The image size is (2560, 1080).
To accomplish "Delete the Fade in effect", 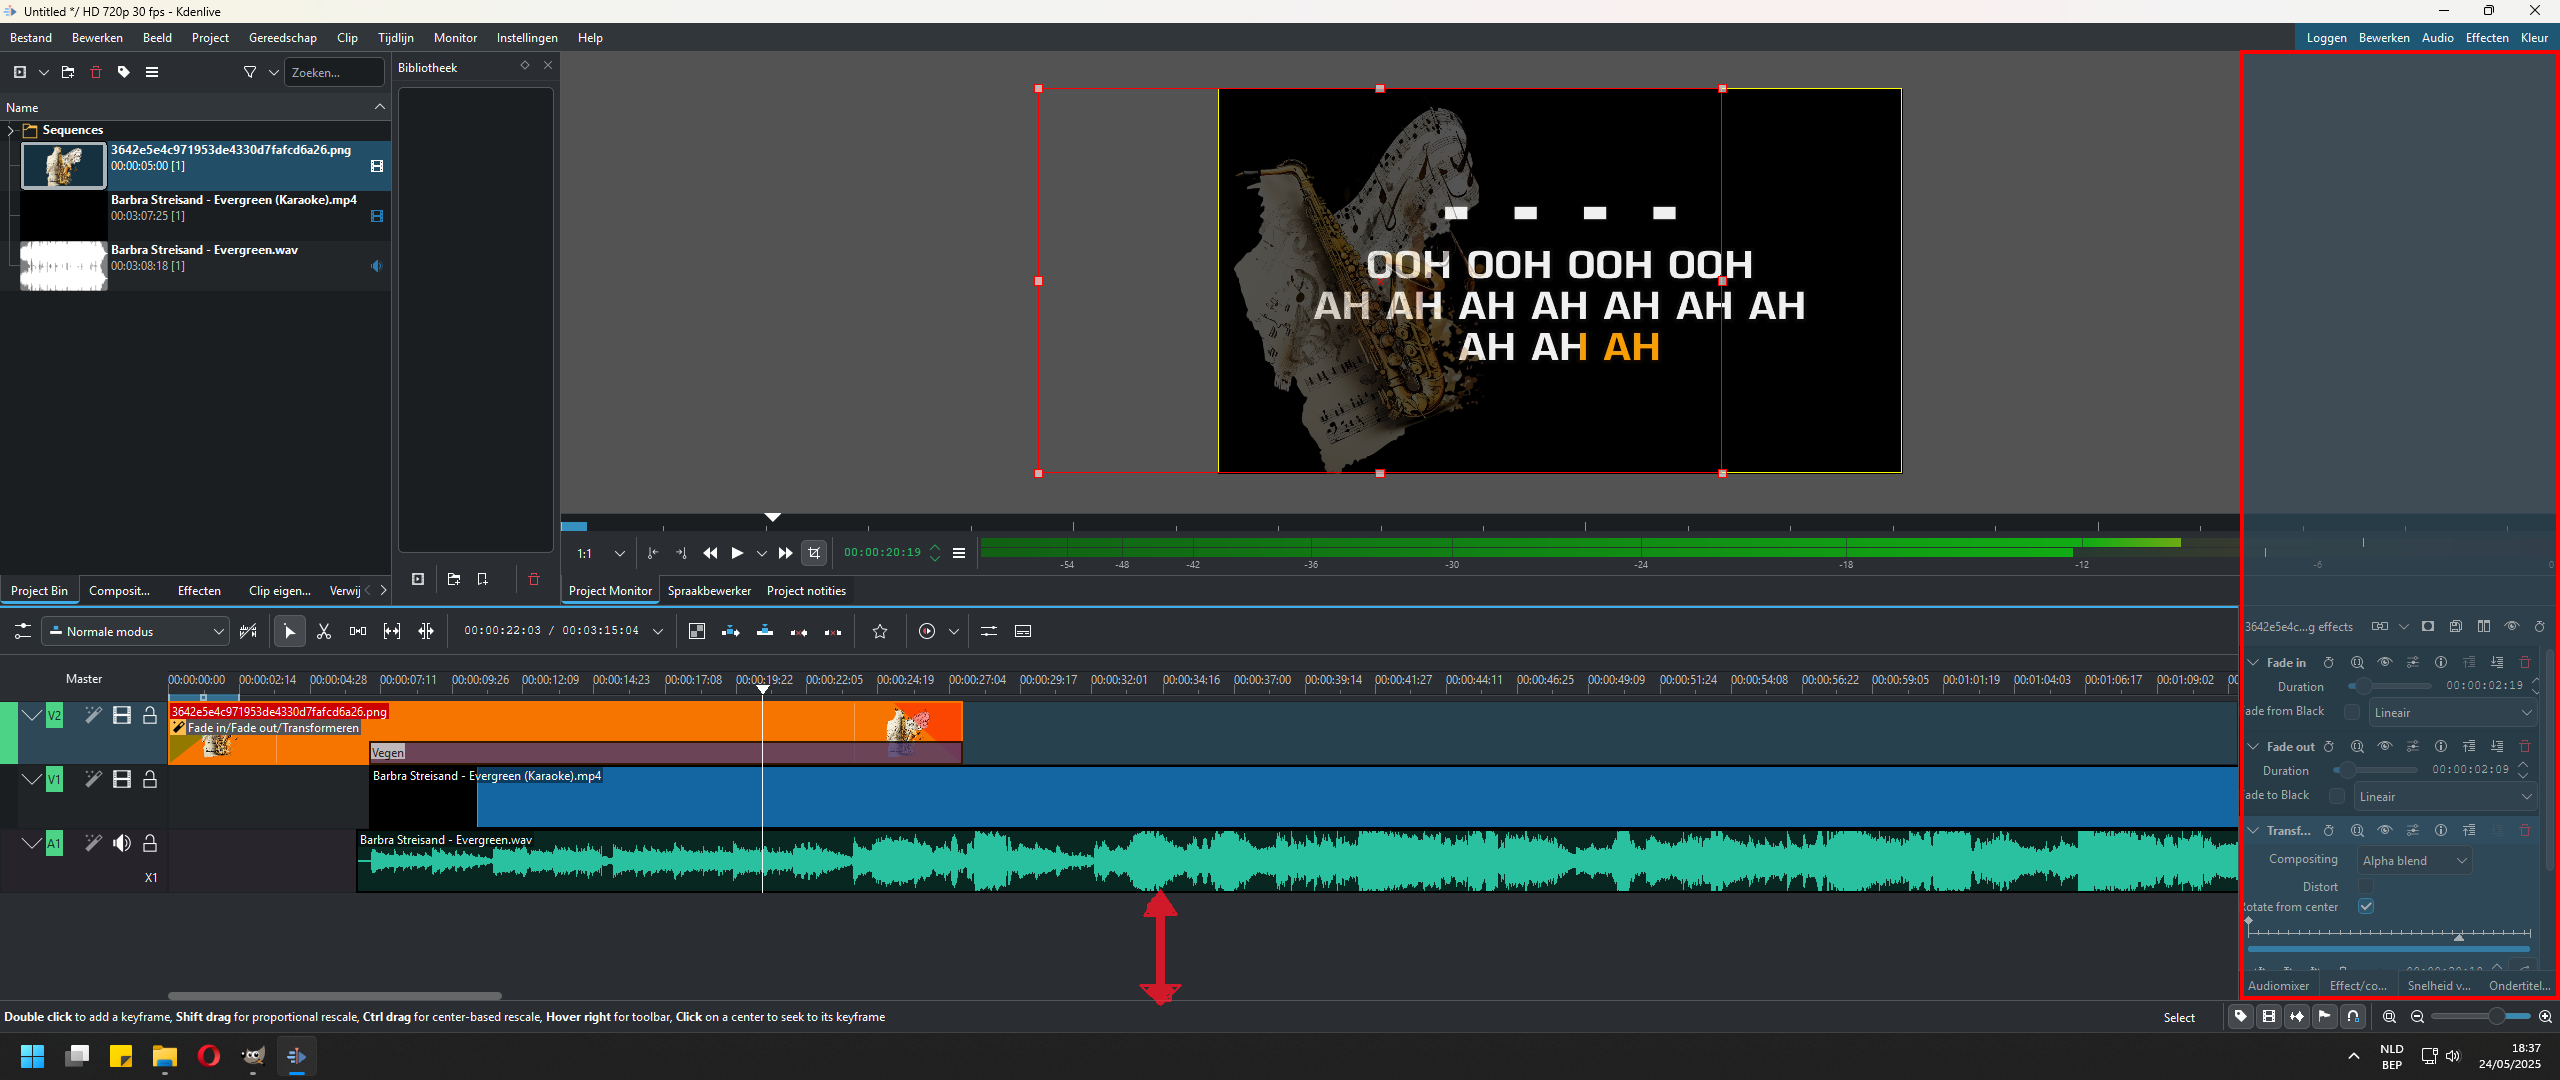I will (2525, 662).
